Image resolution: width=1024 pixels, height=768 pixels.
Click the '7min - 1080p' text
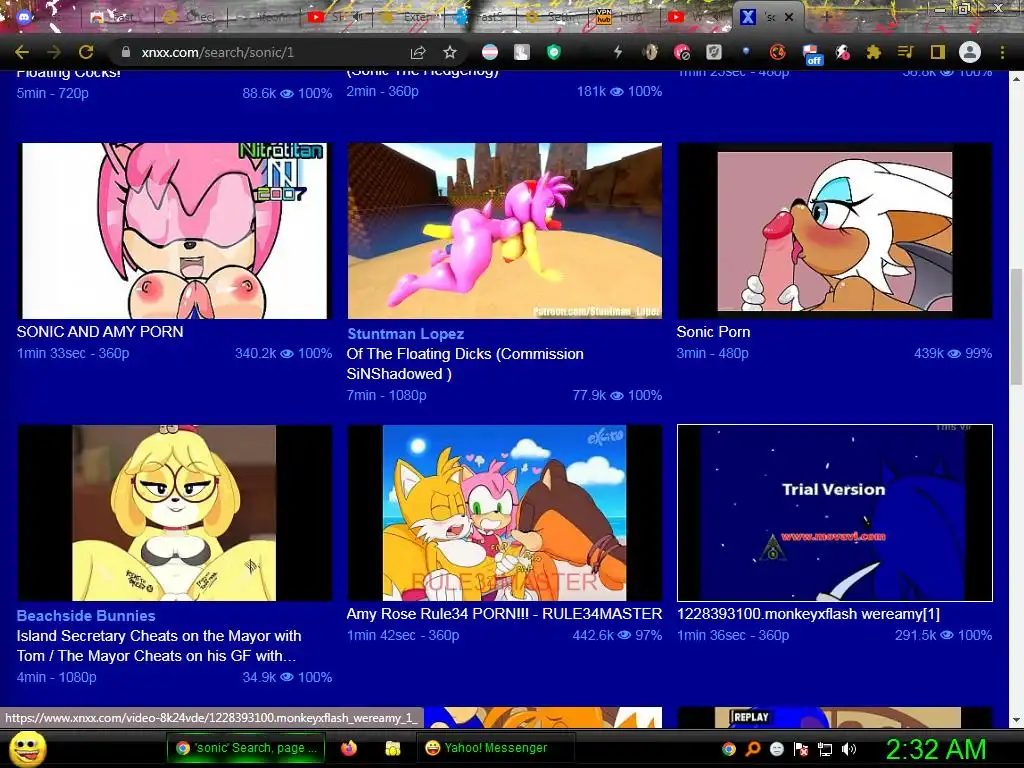tap(387, 395)
